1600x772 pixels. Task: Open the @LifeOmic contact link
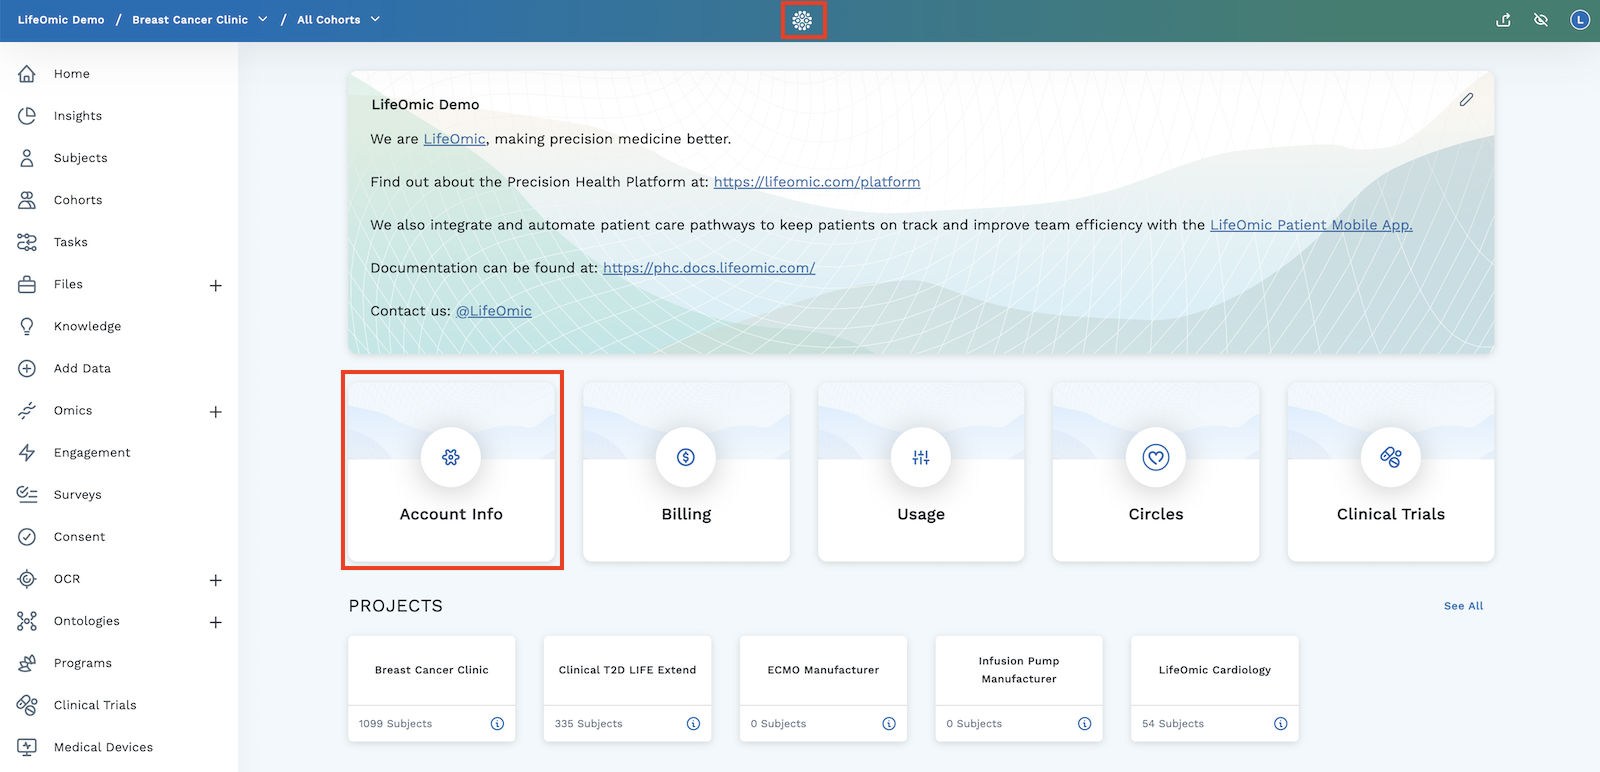pyautogui.click(x=494, y=311)
